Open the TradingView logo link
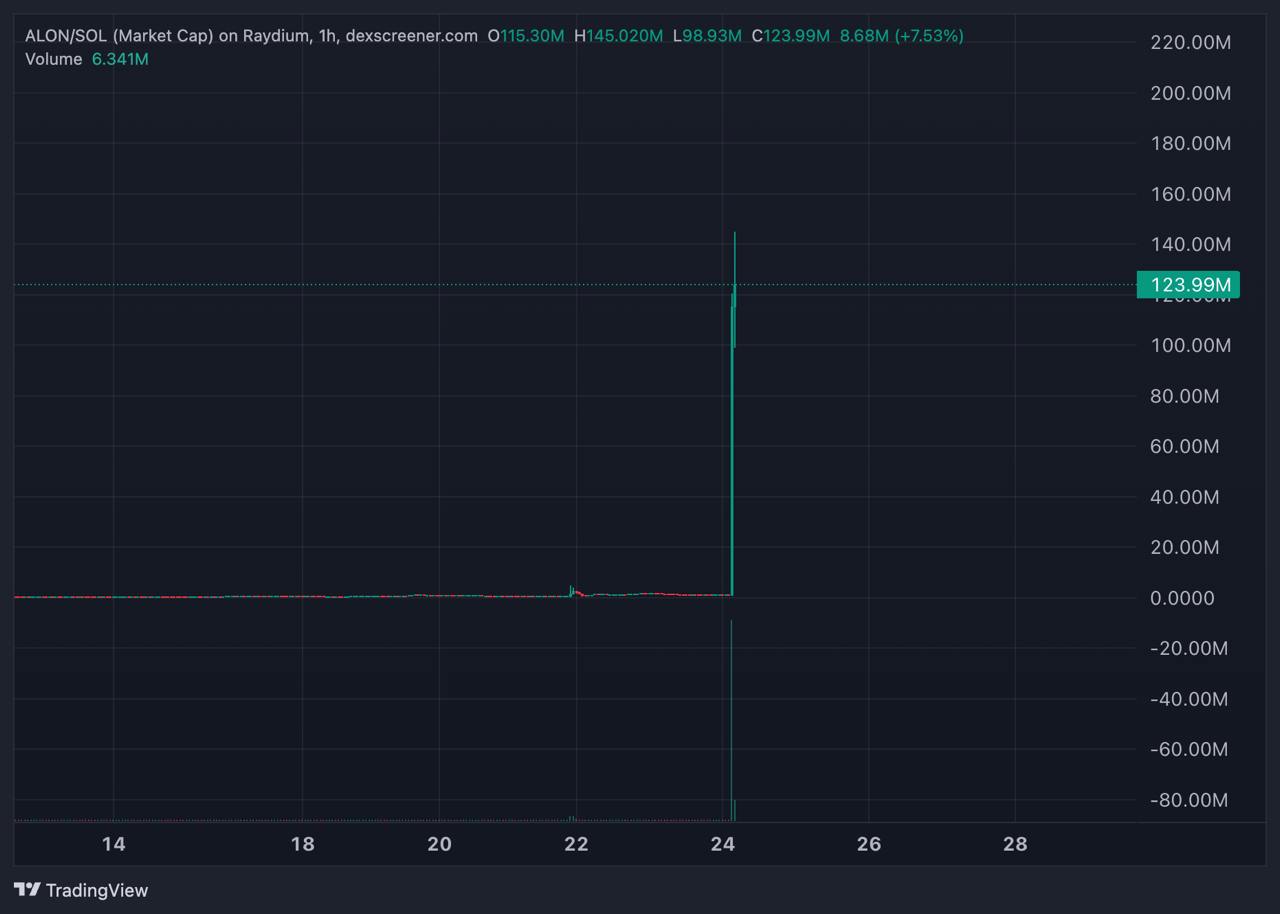 [81, 890]
